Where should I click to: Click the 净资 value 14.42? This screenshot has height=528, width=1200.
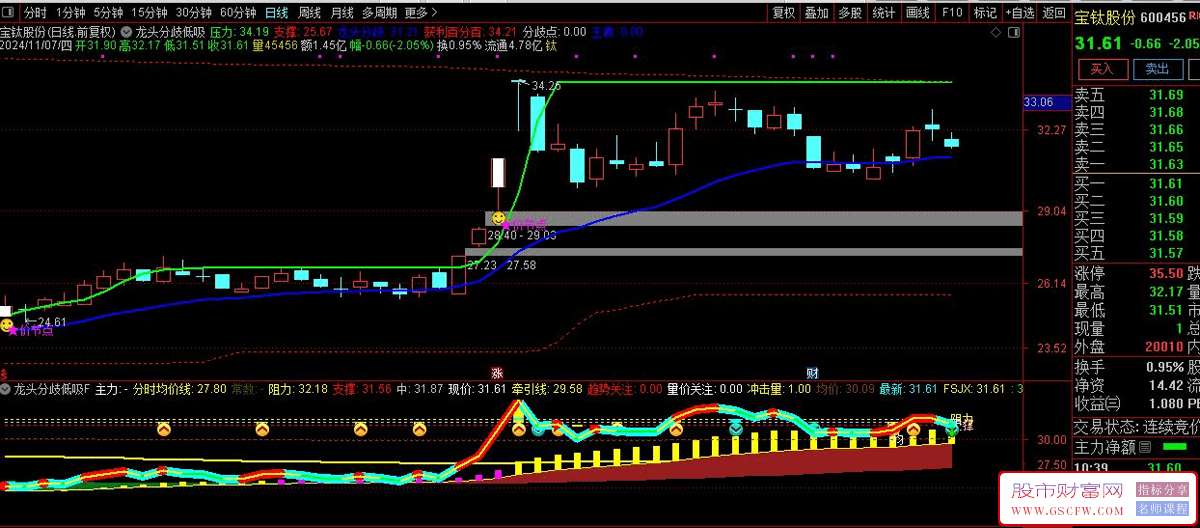pos(1166,385)
